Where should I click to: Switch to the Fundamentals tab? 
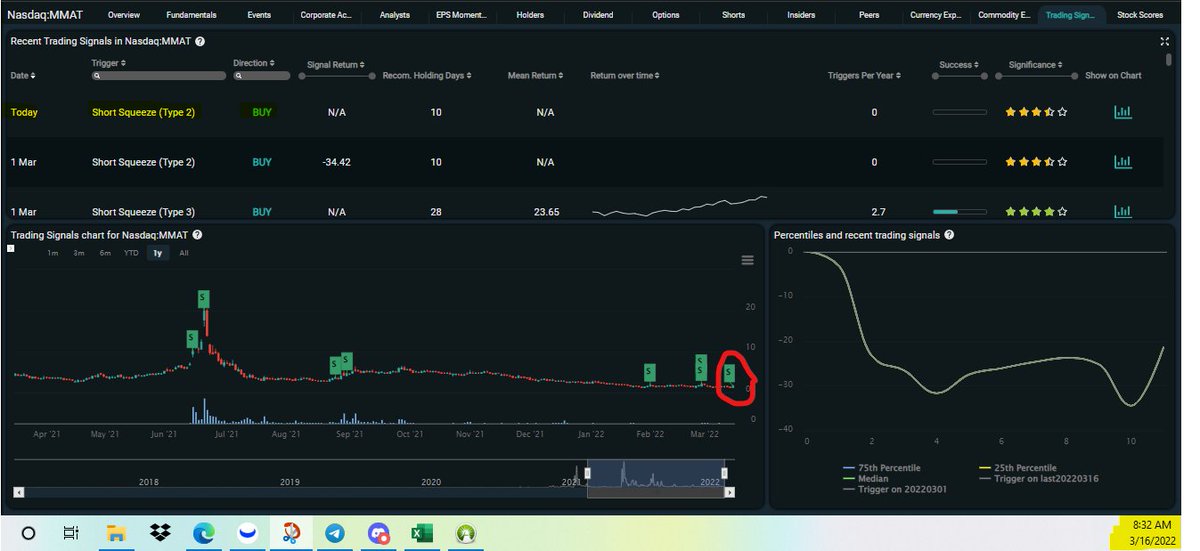point(191,15)
